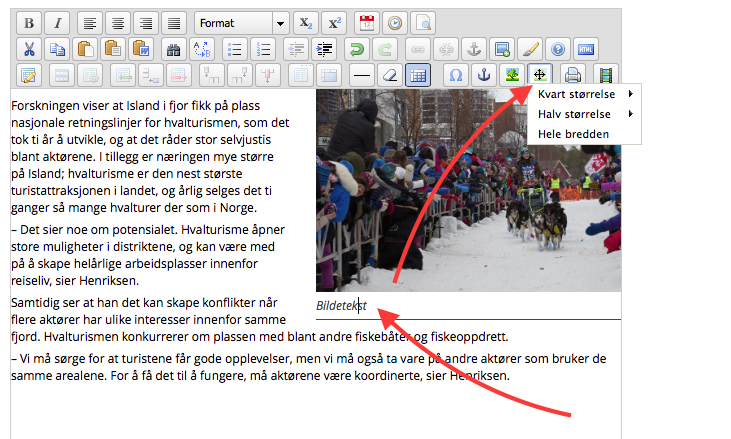This screenshot has width=731, height=439.
Task: Enable justified text alignment
Action: pos(174,22)
